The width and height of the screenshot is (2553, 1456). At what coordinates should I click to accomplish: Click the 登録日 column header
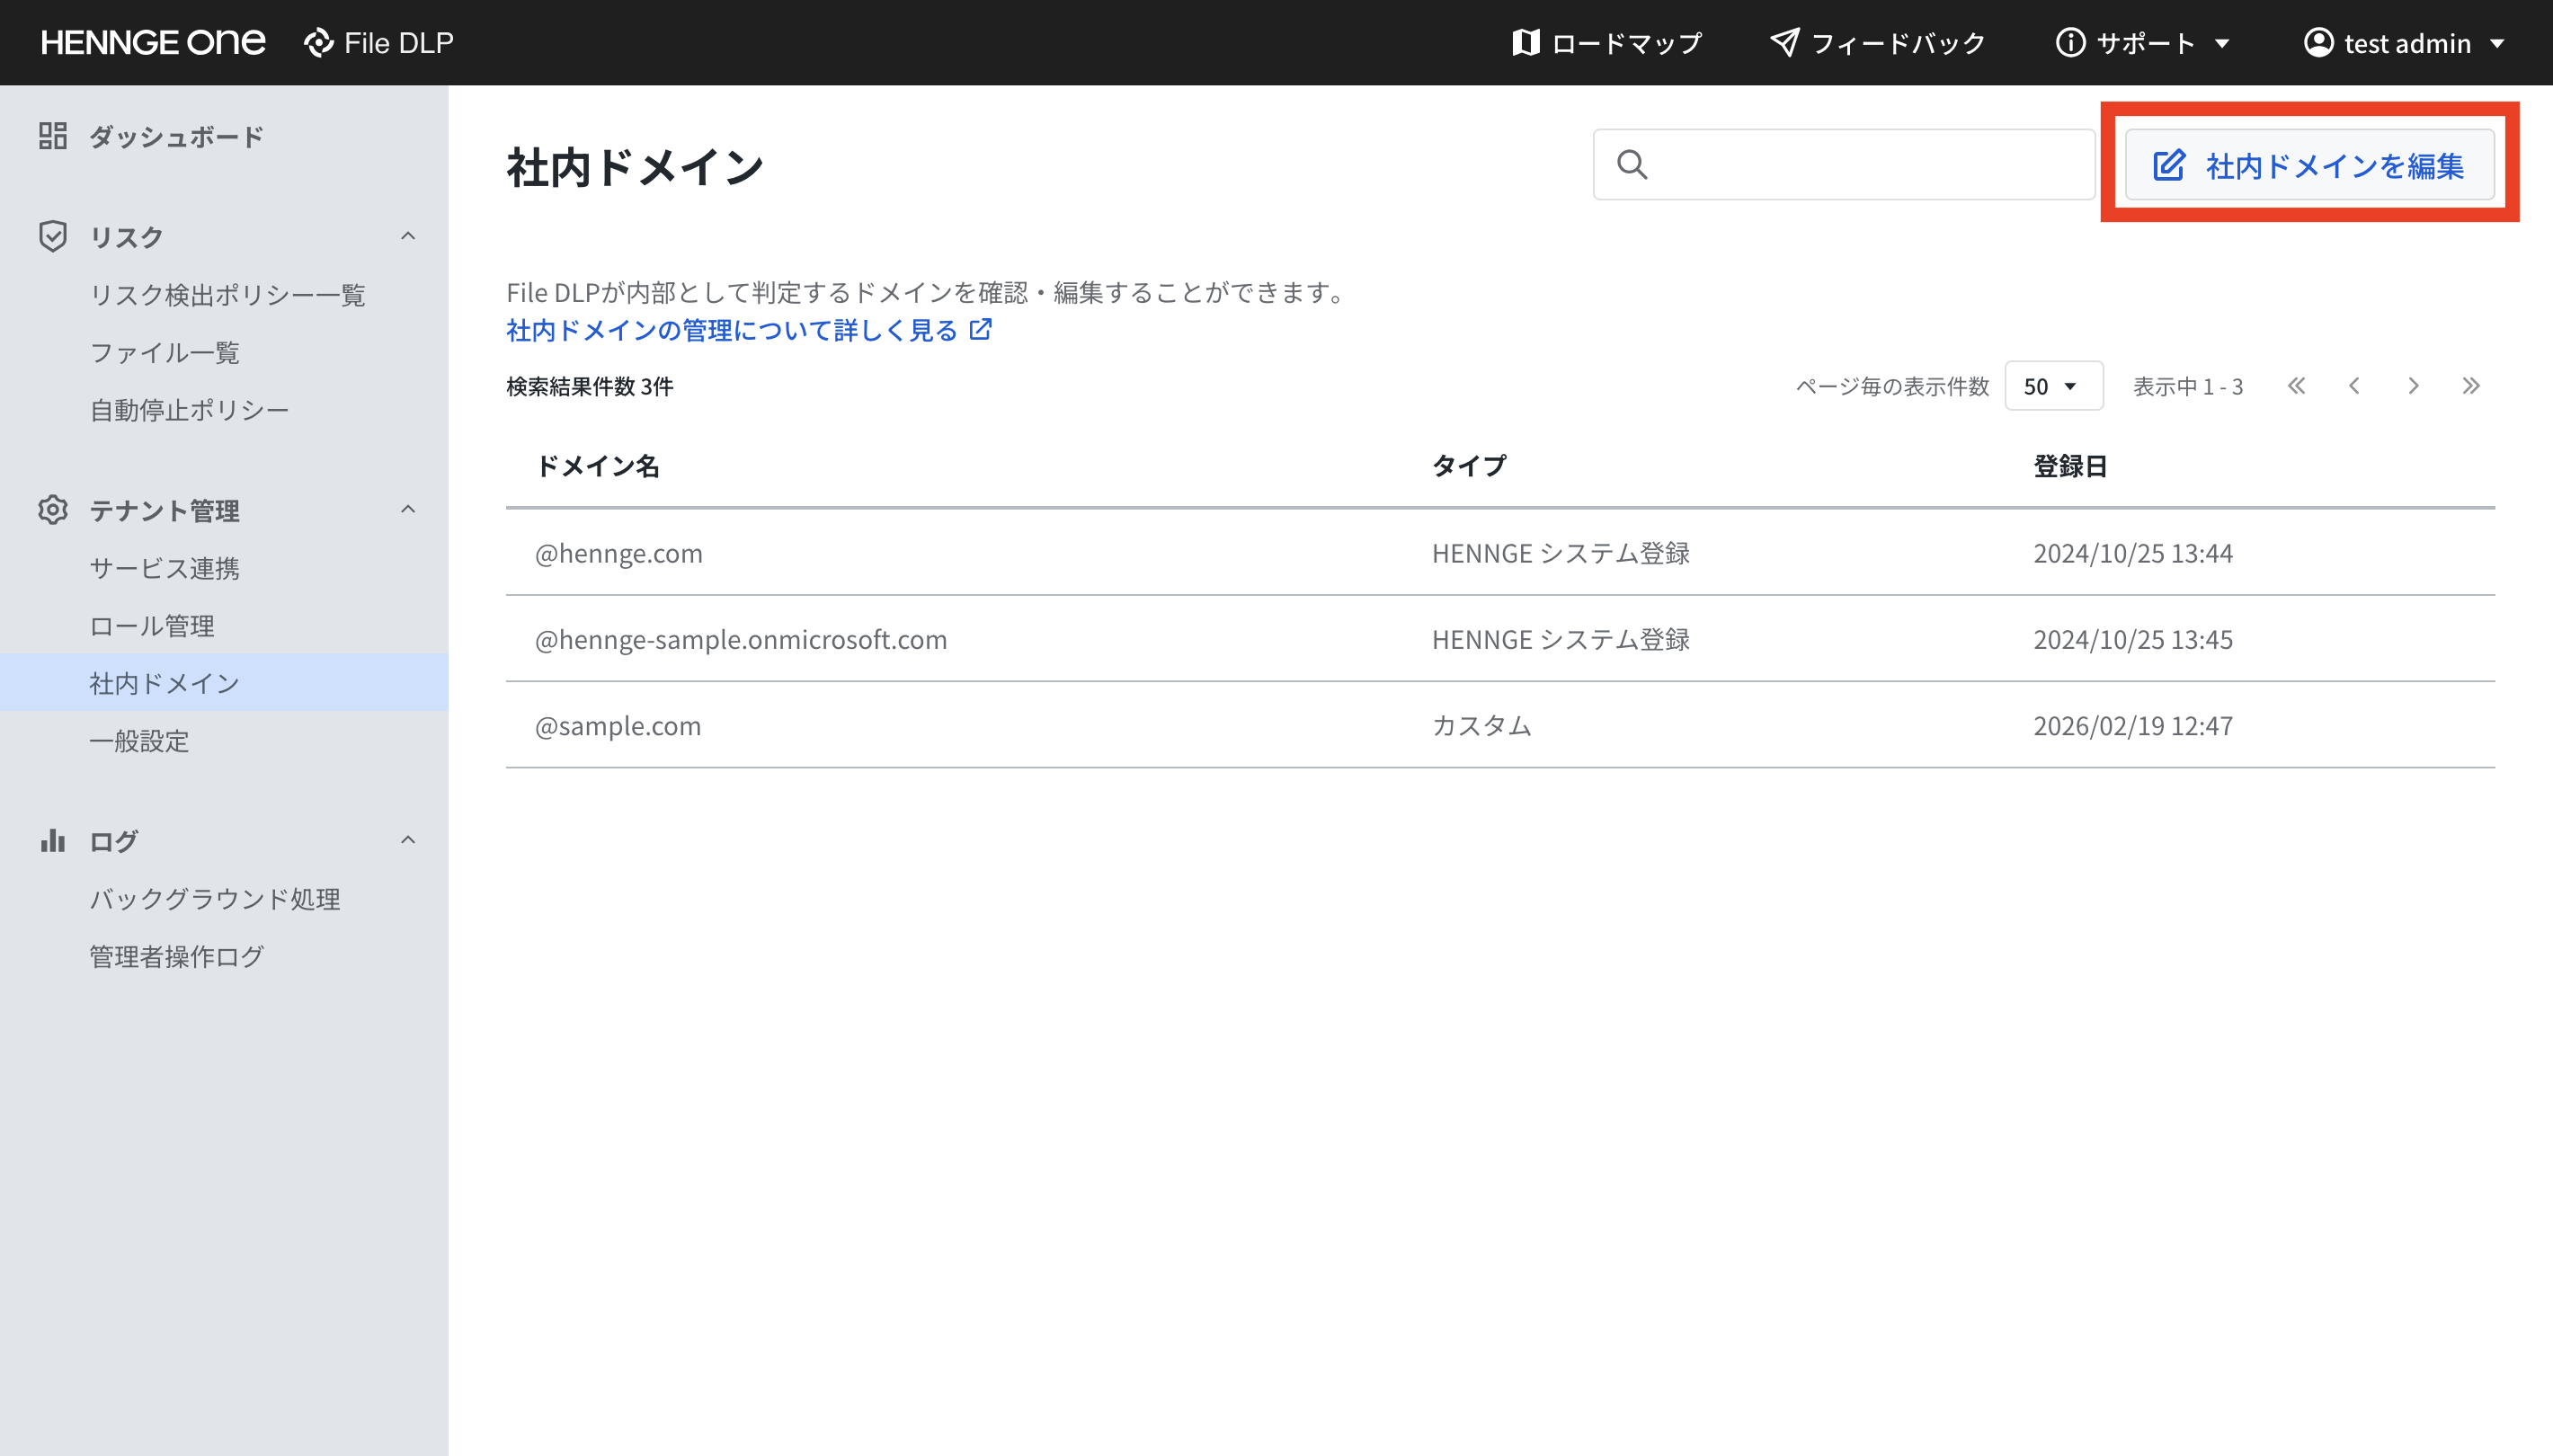coord(2070,466)
